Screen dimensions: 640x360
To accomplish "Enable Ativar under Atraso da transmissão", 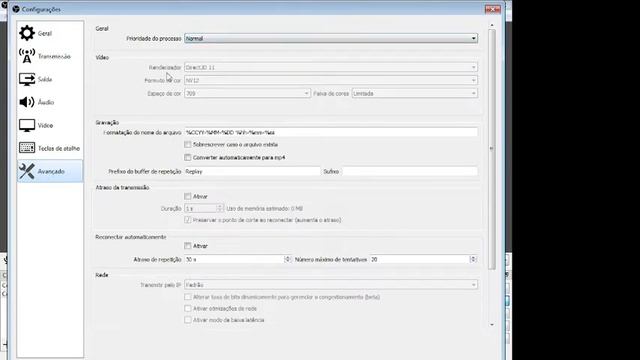I will pyautogui.click(x=188, y=196).
